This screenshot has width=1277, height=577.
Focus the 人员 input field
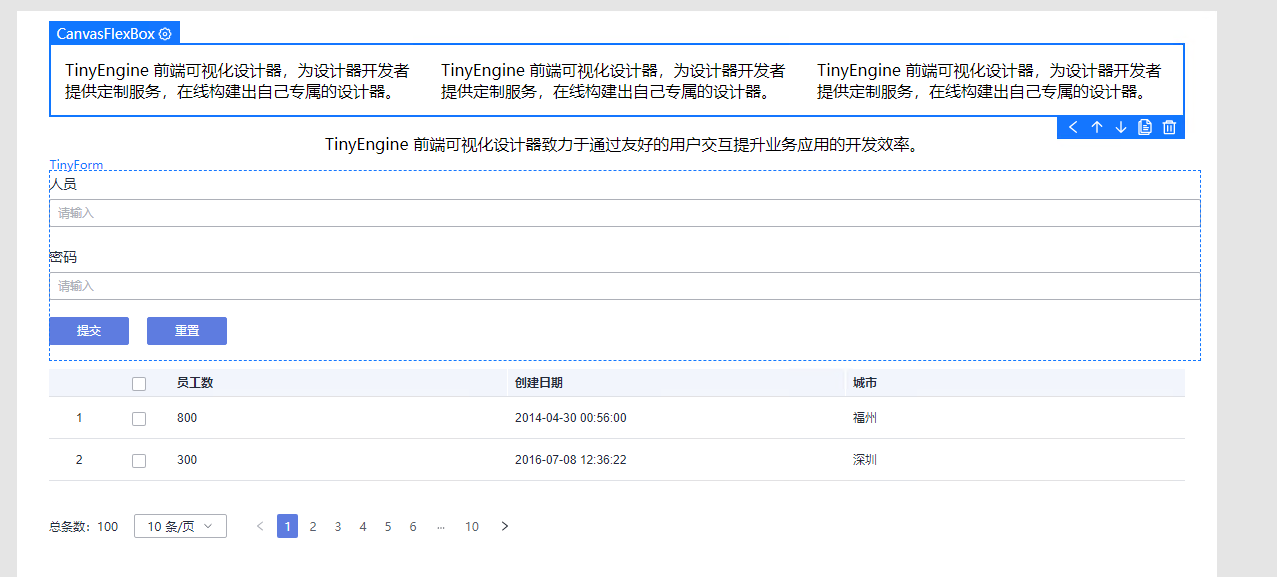[625, 213]
